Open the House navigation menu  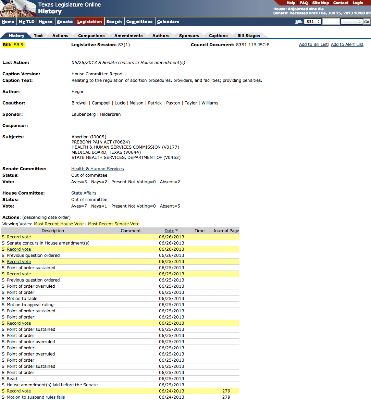pyautogui.click(x=45, y=22)
